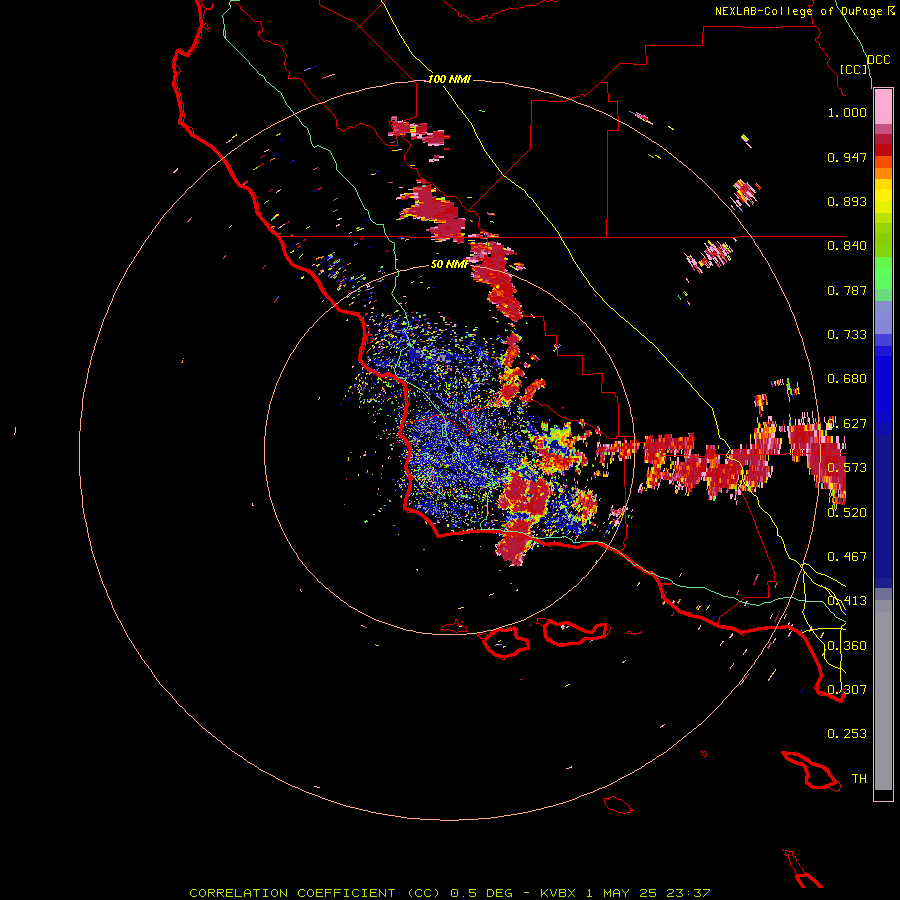
Task: Click Santa Catalina Island outline
Action: click(810, 770)
